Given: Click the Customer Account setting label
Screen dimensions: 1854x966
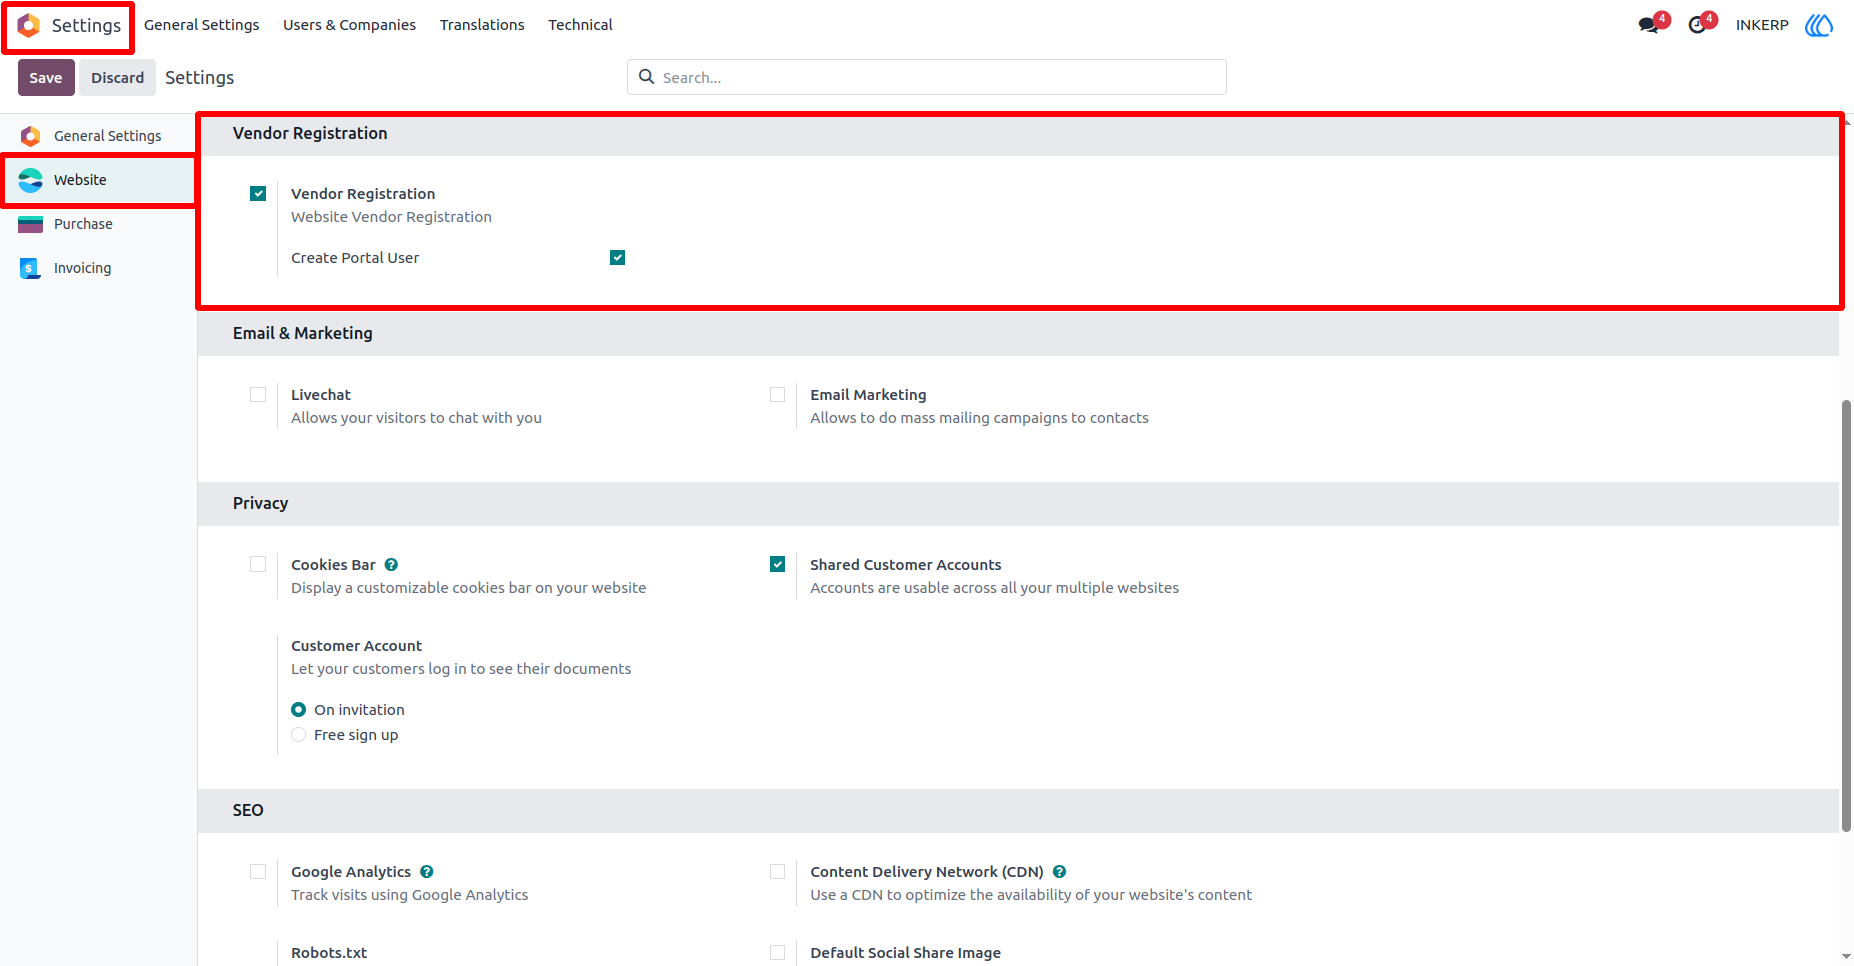Looking at the screenshot, I should [356, 646].
